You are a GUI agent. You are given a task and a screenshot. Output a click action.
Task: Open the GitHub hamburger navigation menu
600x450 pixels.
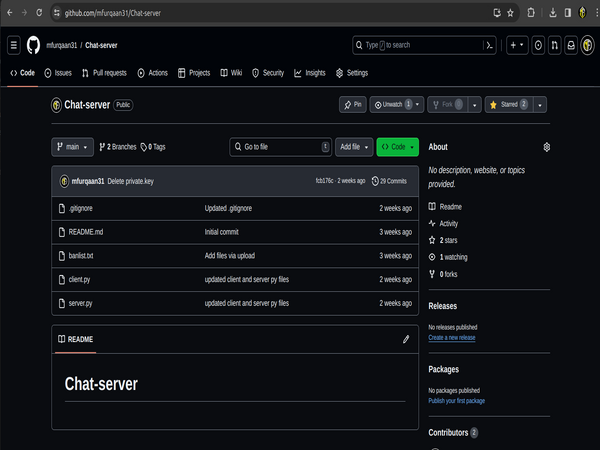[x=14, y=45]
